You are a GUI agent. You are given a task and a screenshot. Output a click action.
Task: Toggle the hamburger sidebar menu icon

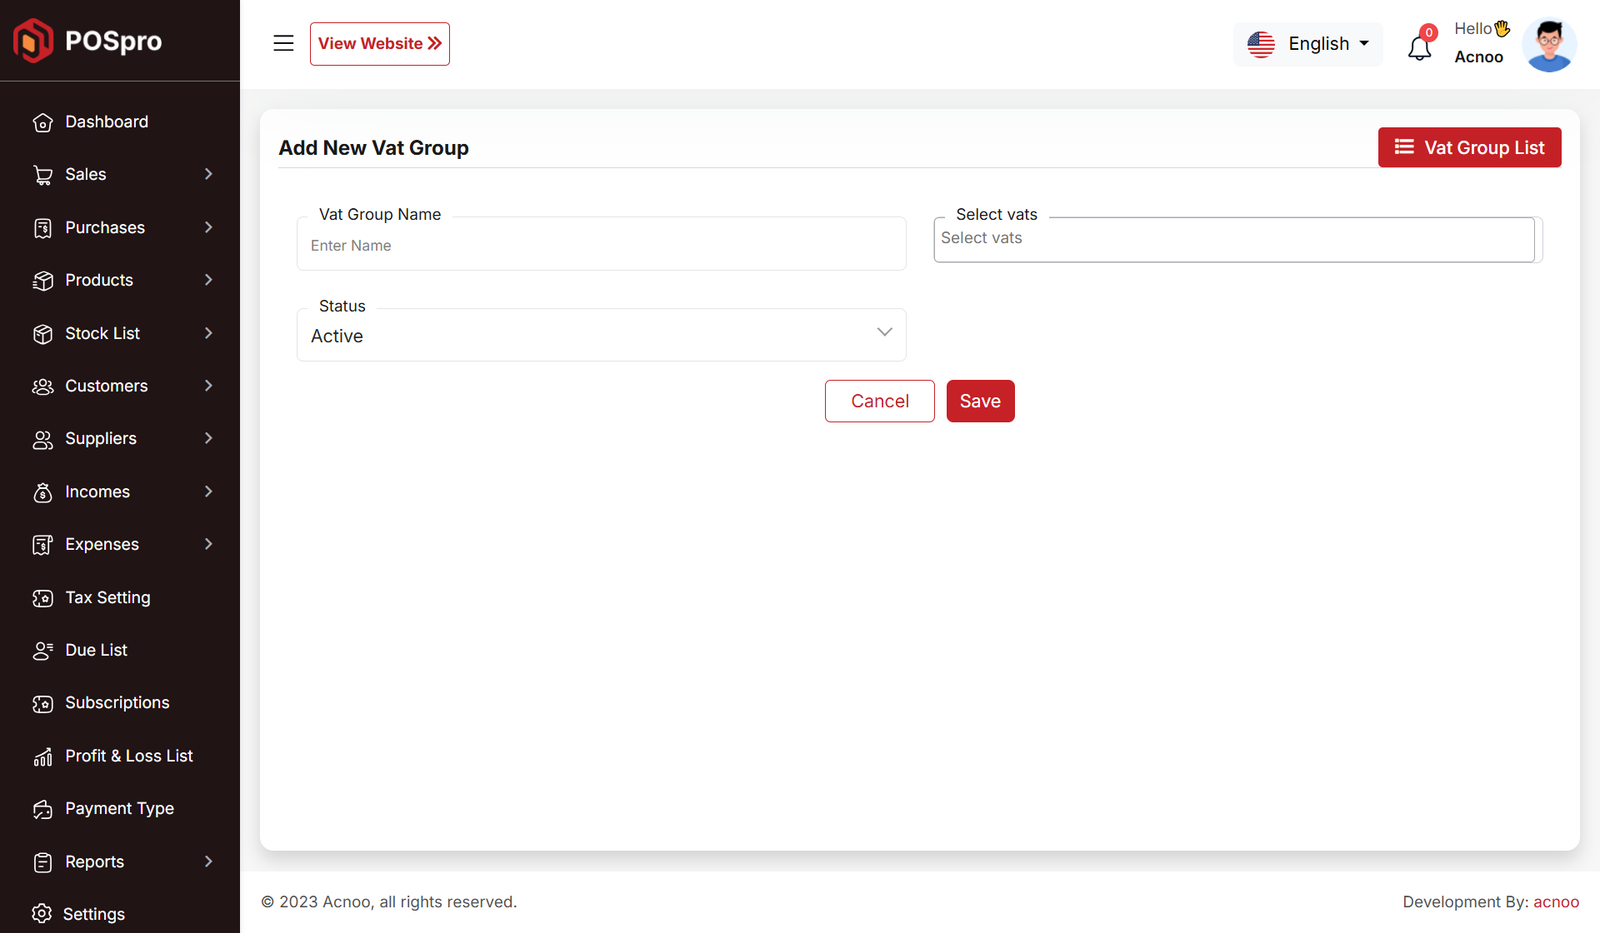284,43
